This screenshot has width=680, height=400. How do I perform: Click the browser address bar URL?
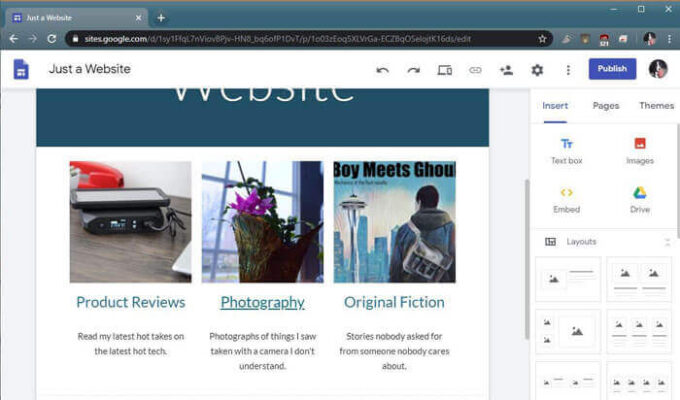tap(278, 39)
